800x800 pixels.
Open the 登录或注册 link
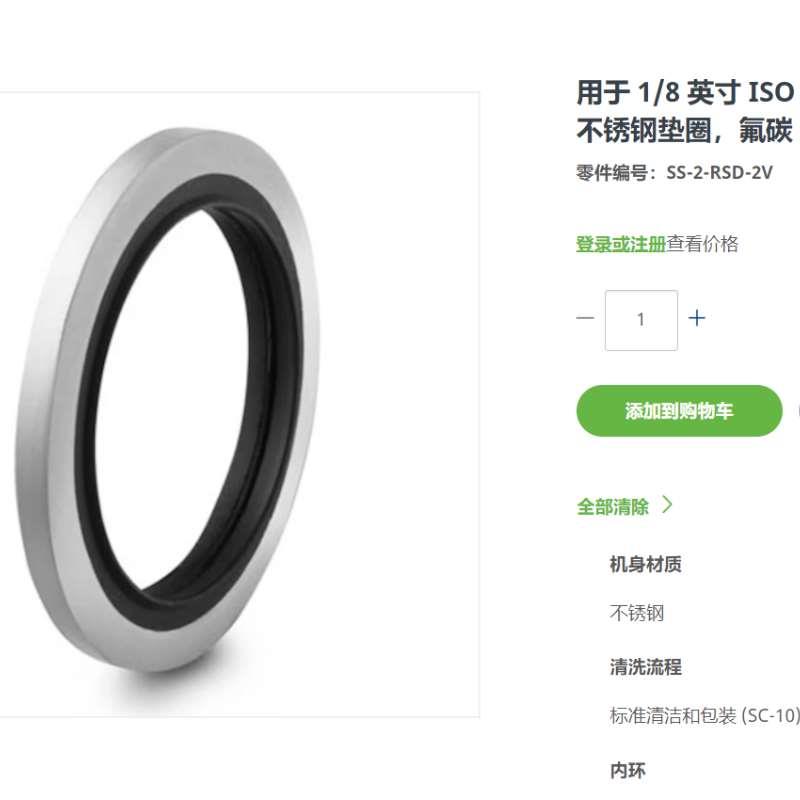tap(621, 244)
